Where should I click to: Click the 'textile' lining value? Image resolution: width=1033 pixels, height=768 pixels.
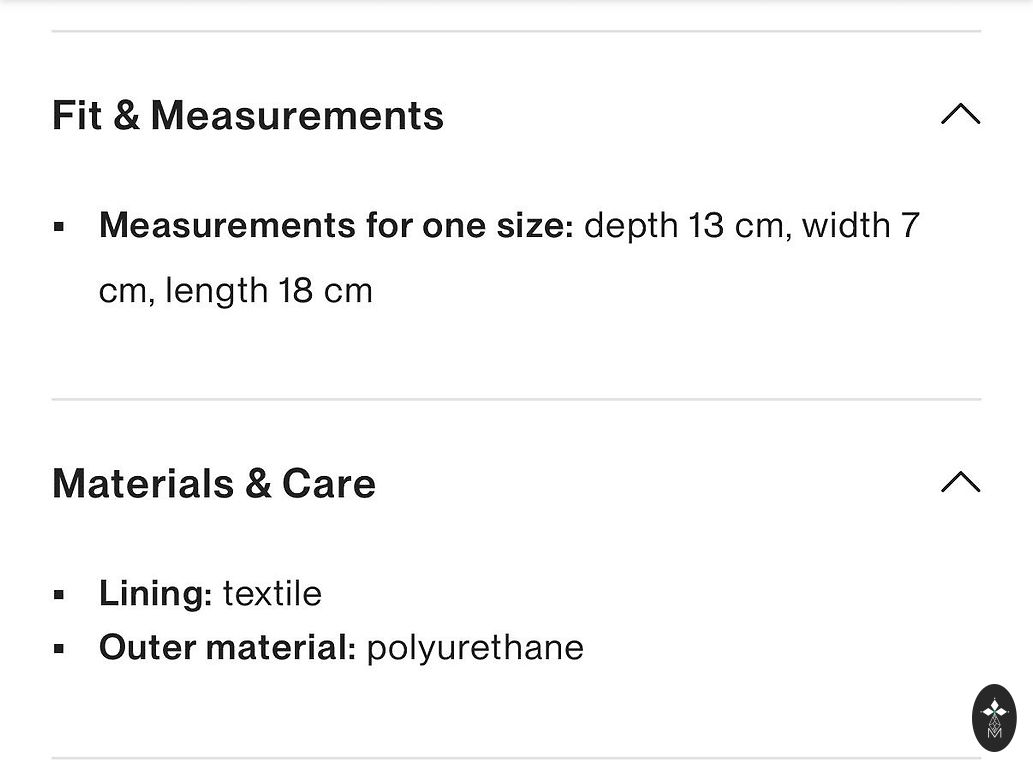point(272,593)
